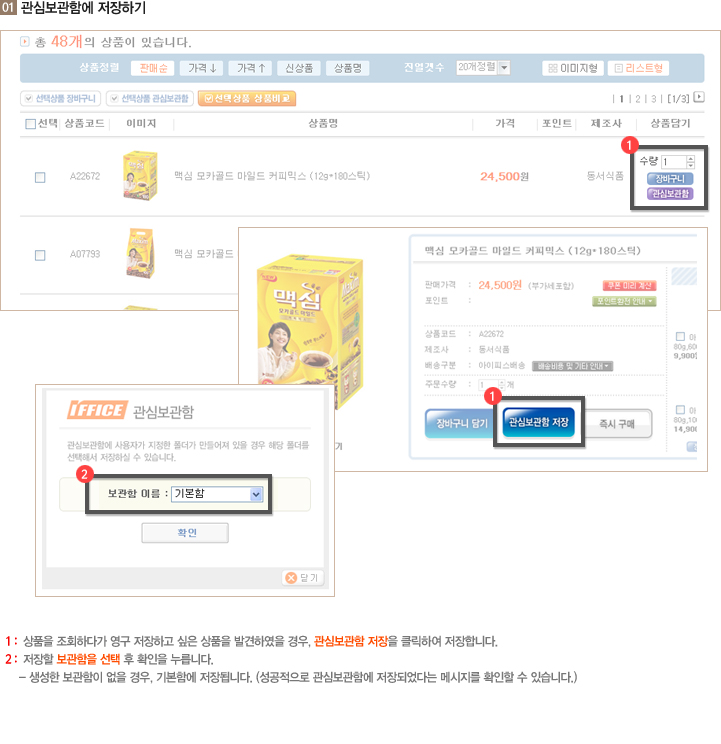Go to next page arrow icon
This screenshot has height=744, width=721.
(x=699, y=97)
